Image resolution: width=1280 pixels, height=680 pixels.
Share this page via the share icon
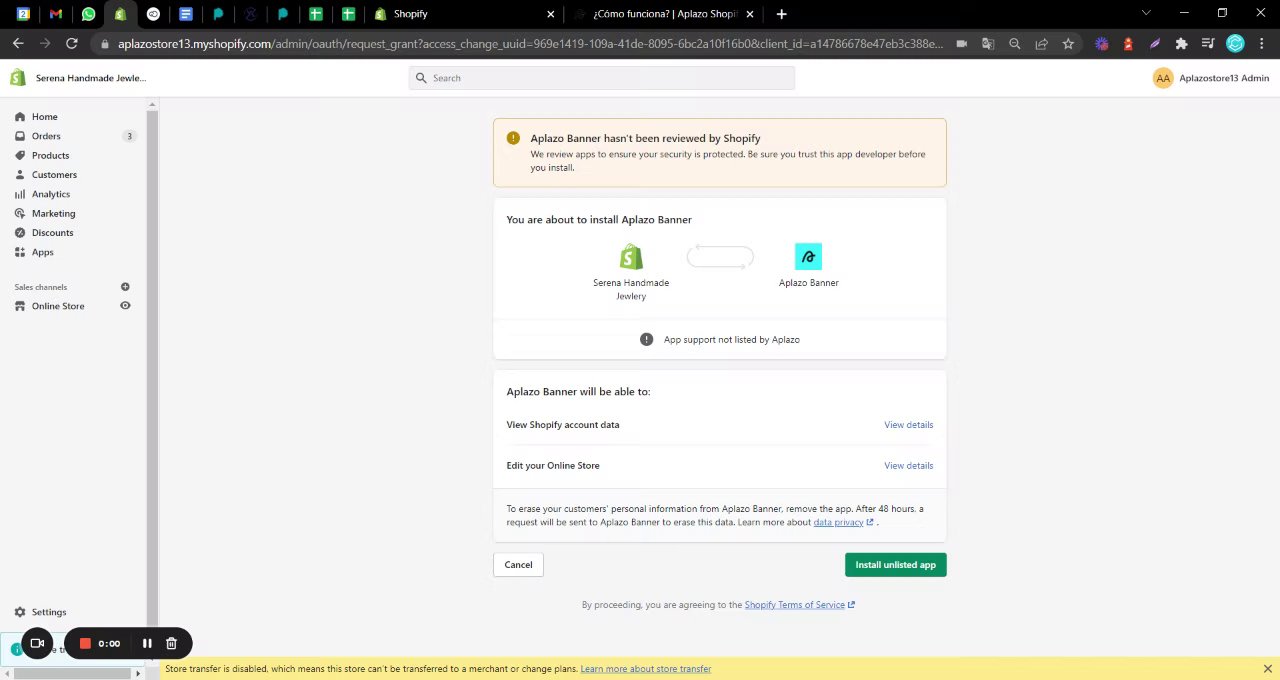click(1041, 44)
